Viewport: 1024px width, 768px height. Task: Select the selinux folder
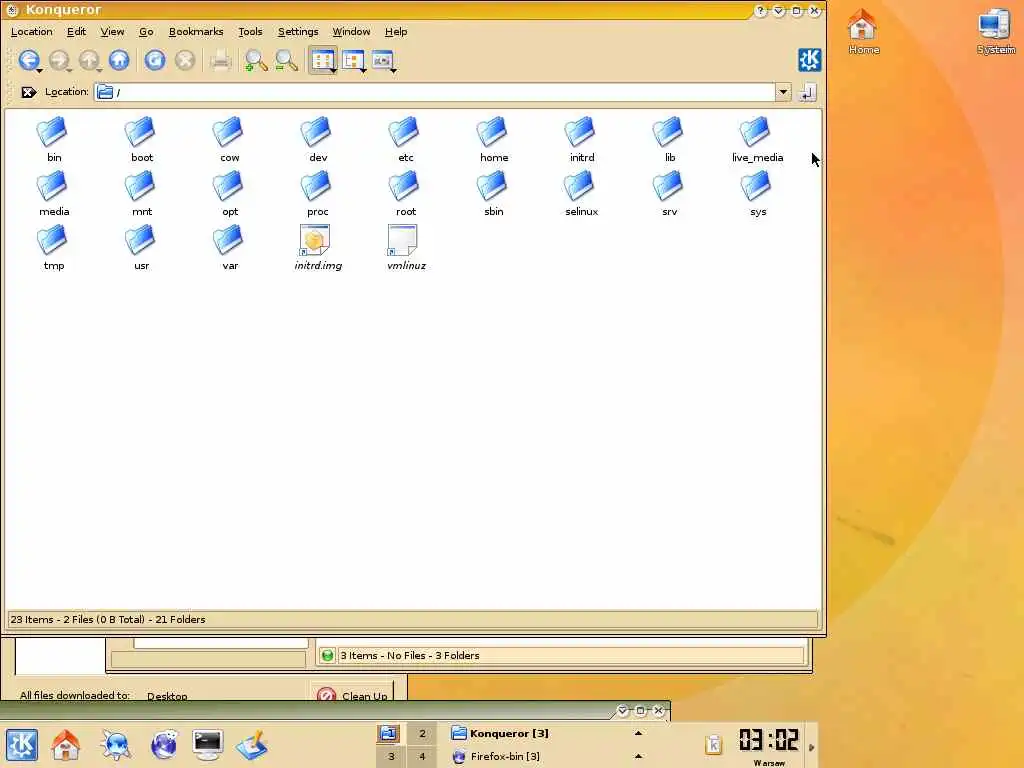point(582,193)
